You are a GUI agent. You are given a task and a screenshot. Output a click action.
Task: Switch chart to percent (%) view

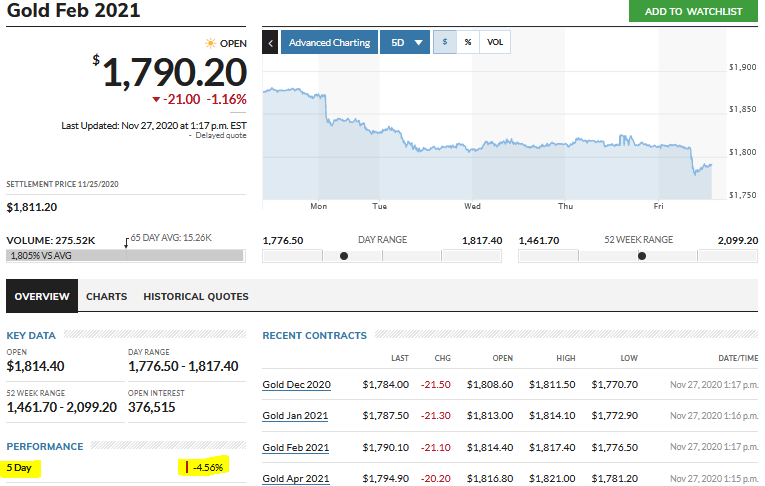click(x=468, y=42)
